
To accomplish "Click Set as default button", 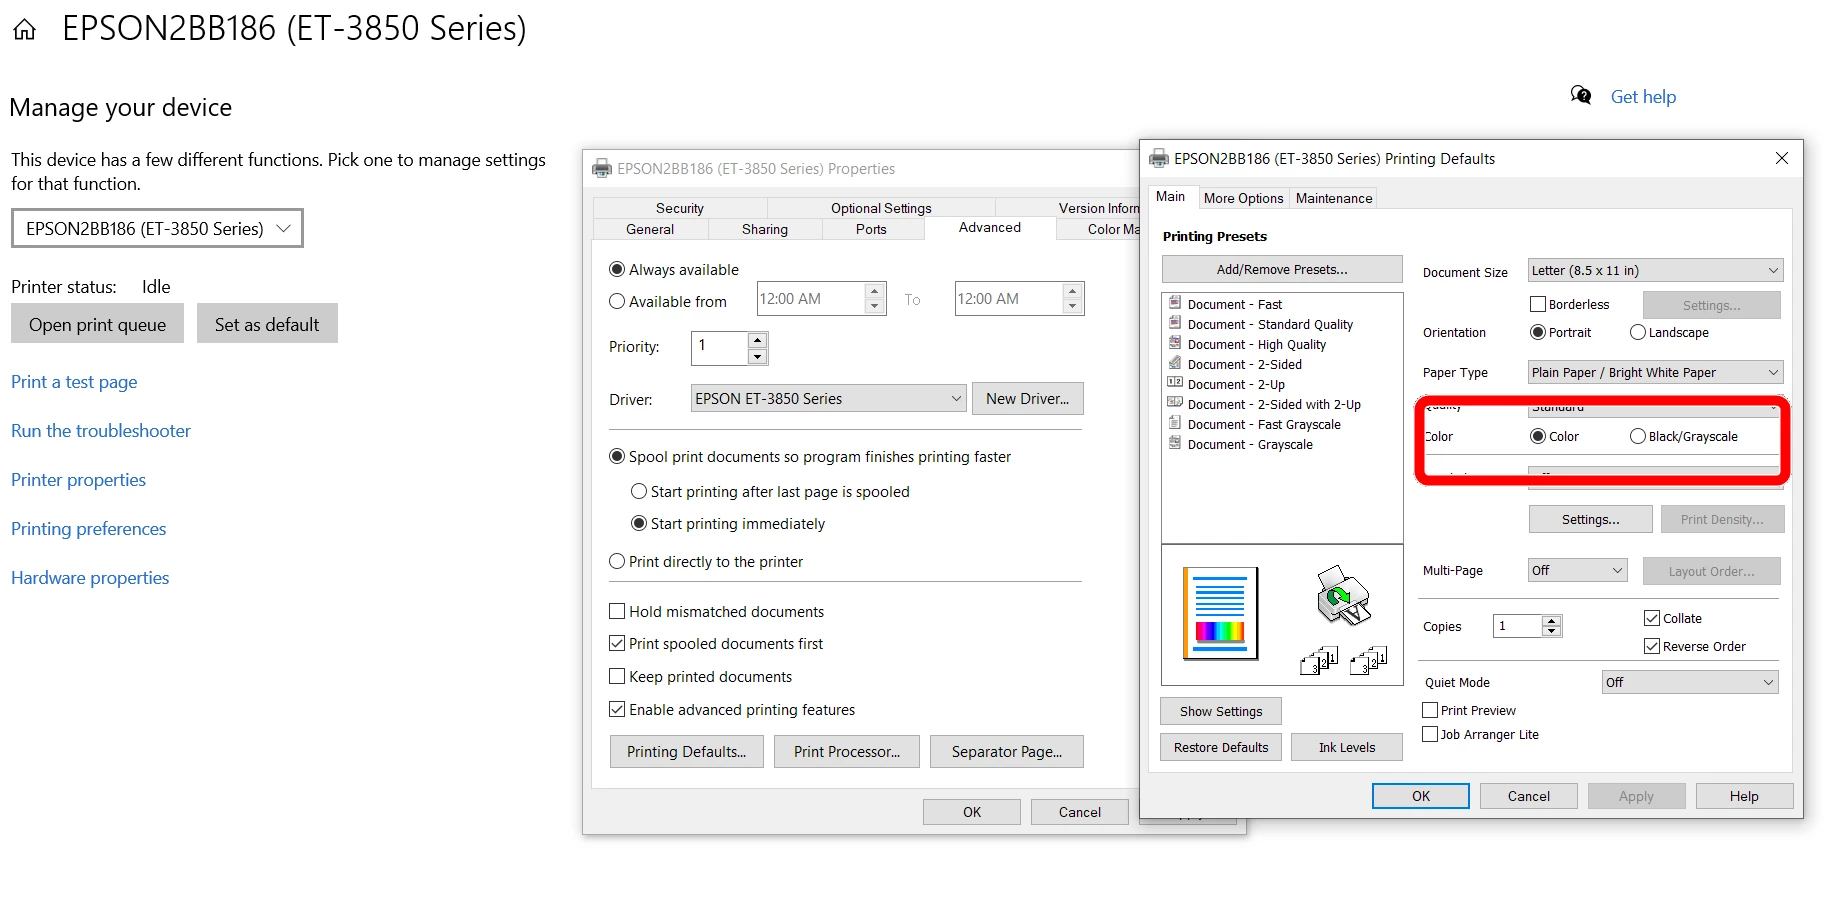I will pos(267,324).
